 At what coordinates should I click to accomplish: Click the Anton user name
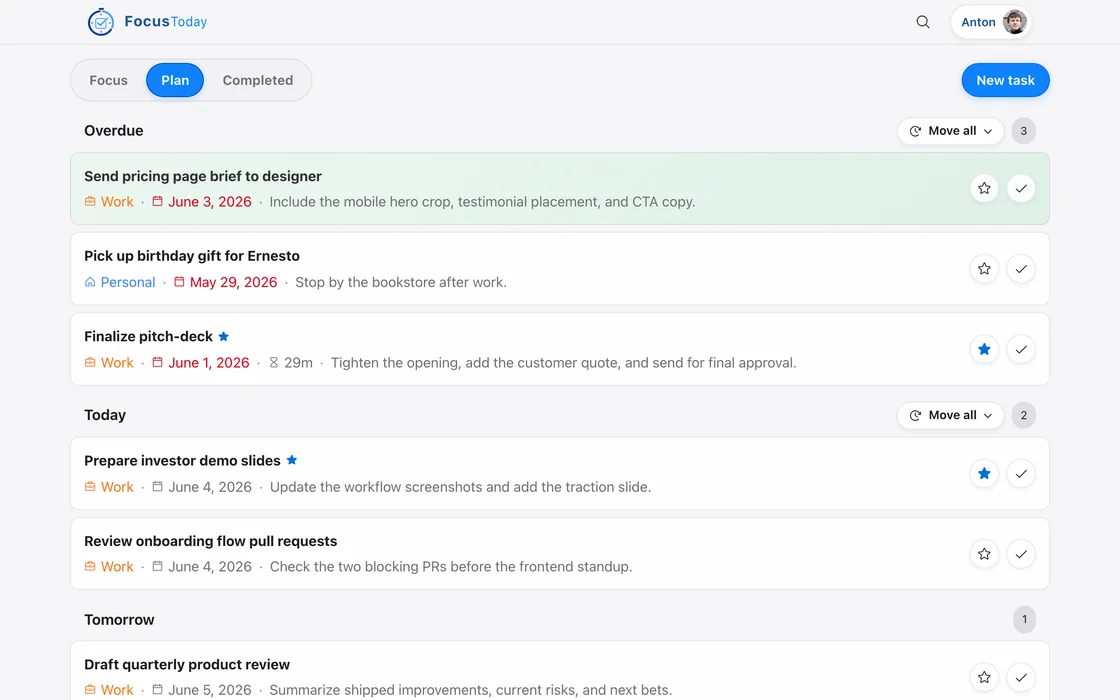click(978, 22)
